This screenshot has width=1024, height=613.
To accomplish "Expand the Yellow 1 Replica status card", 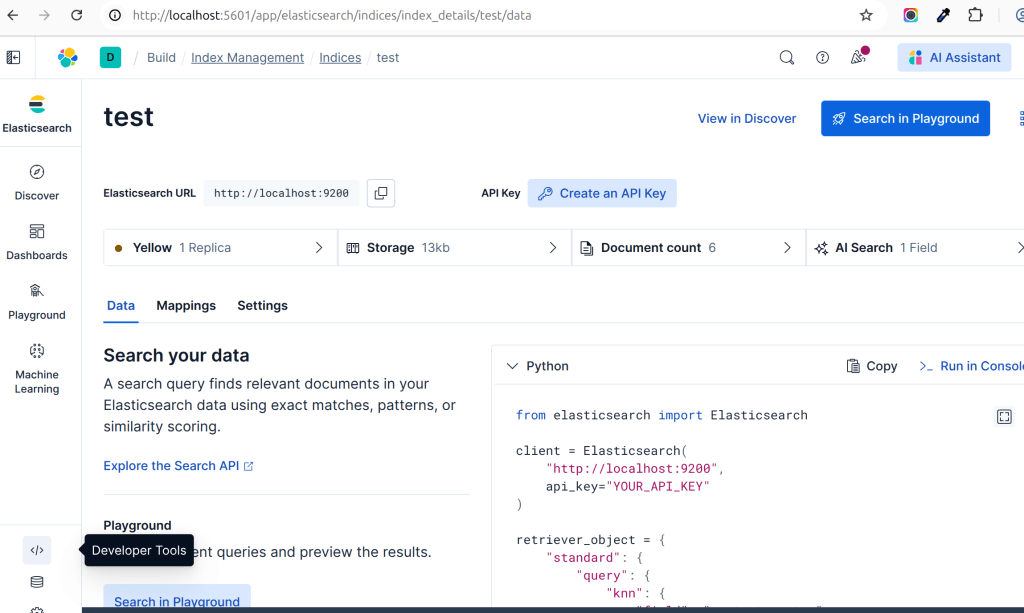I will point(220,248).
